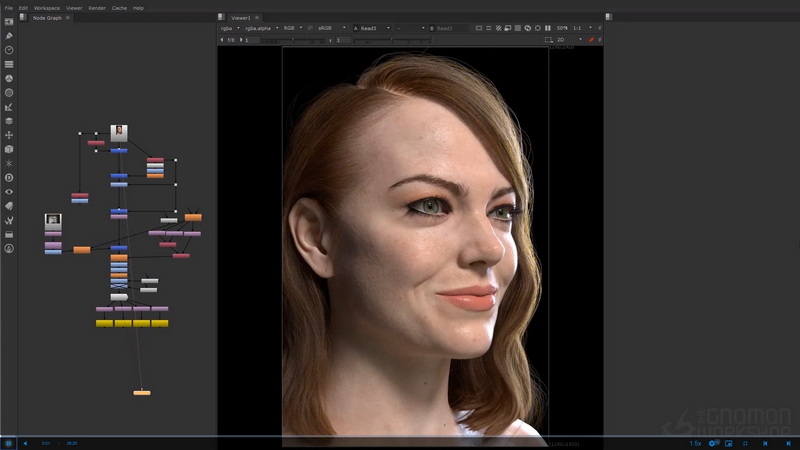This screenshot has height=450, width=800.
Task: Enter fullscreen in the video player
Action: (x=745, y=443)
